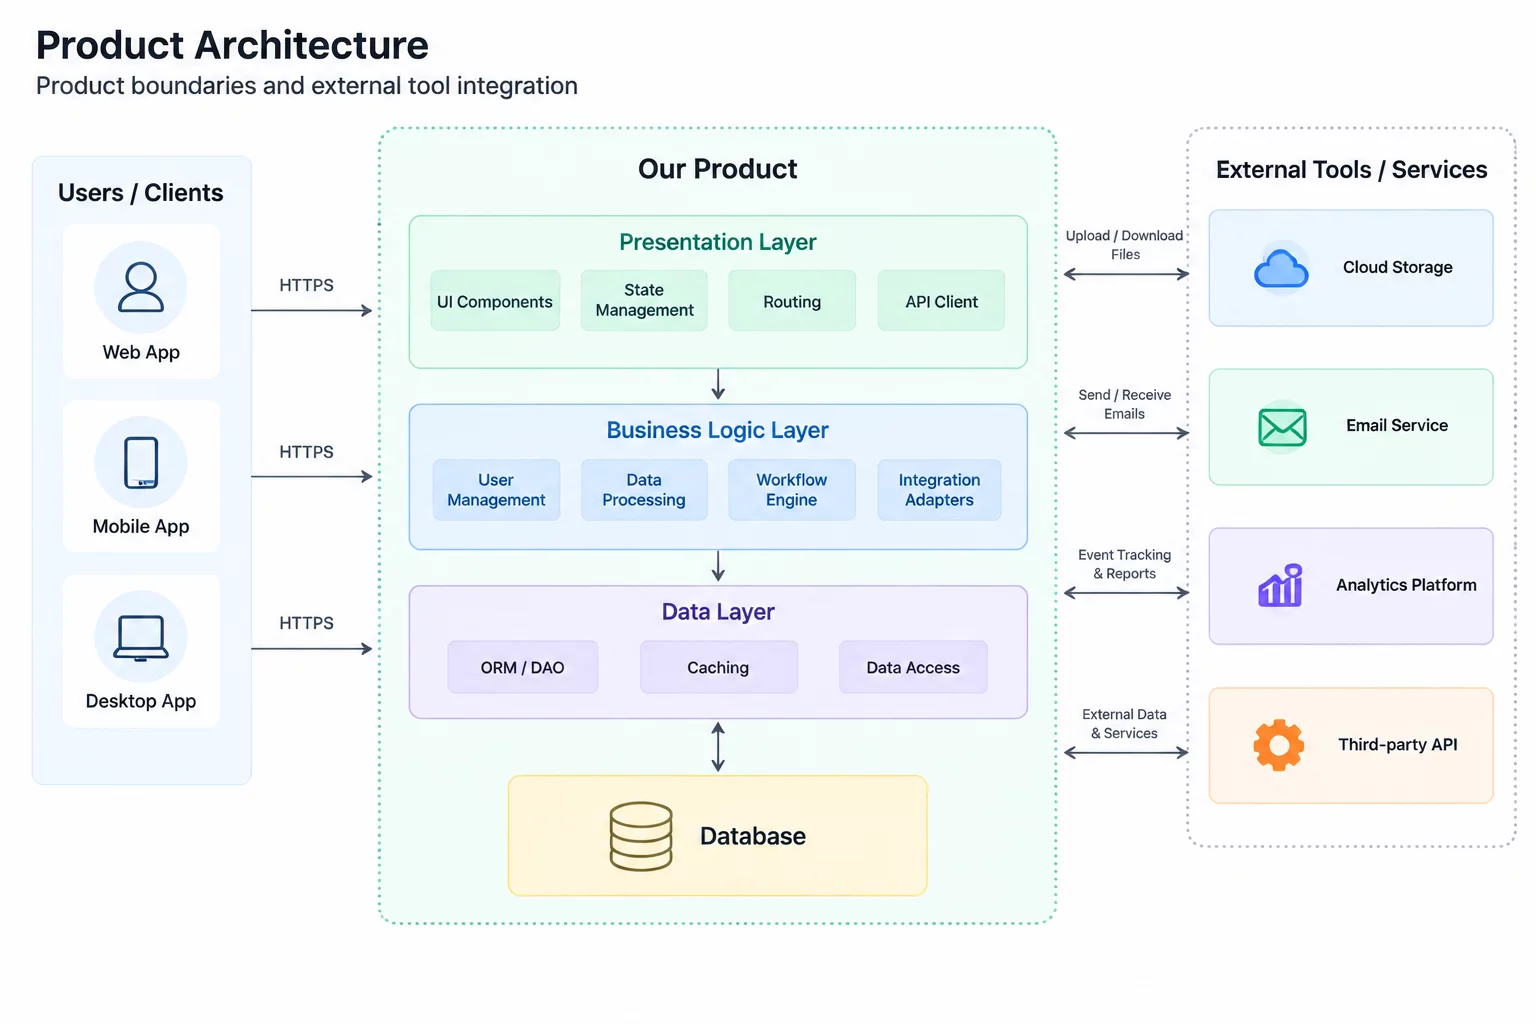
Task: Click the Data Layer heading
Action: click(718, 612)
